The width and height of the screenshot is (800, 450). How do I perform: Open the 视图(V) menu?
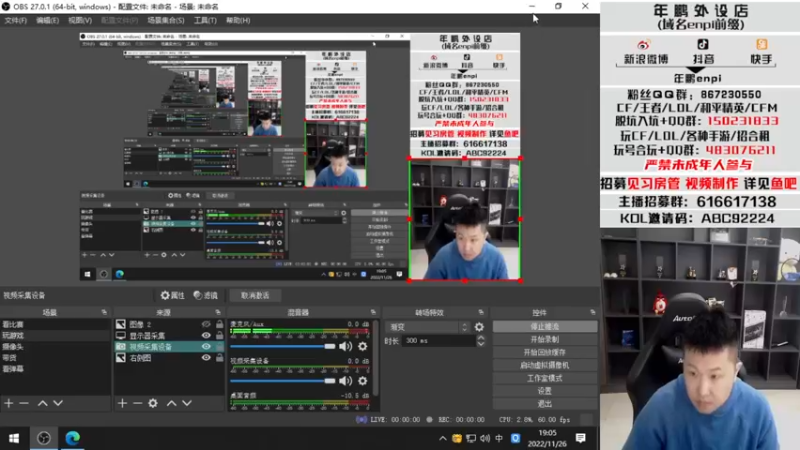click(x=80, y=20)
